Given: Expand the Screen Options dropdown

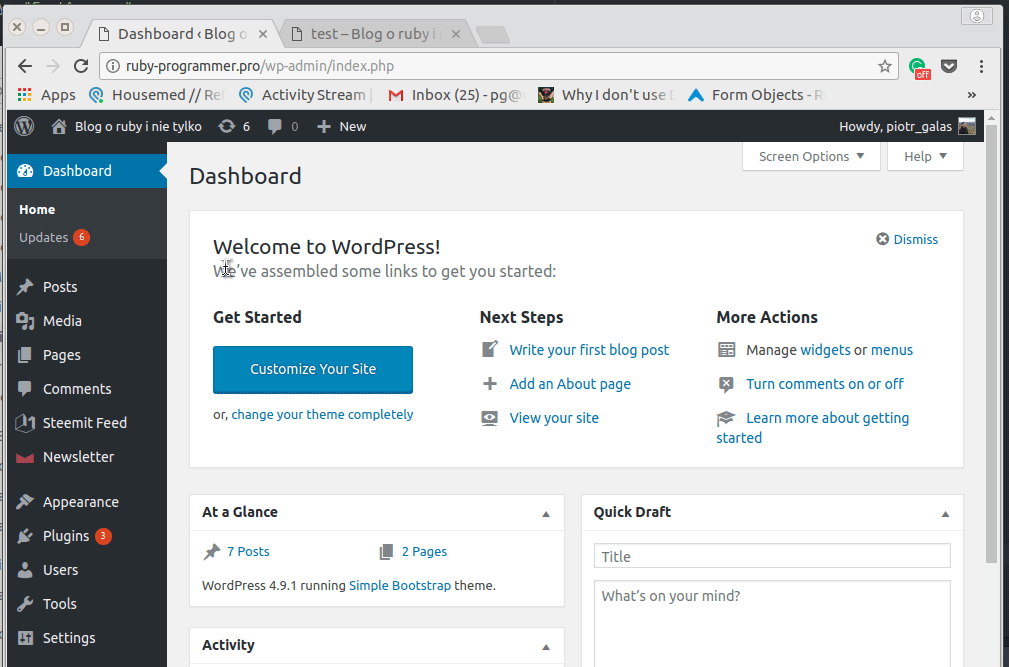Looking at the screenshot, I should coord(811,156).
